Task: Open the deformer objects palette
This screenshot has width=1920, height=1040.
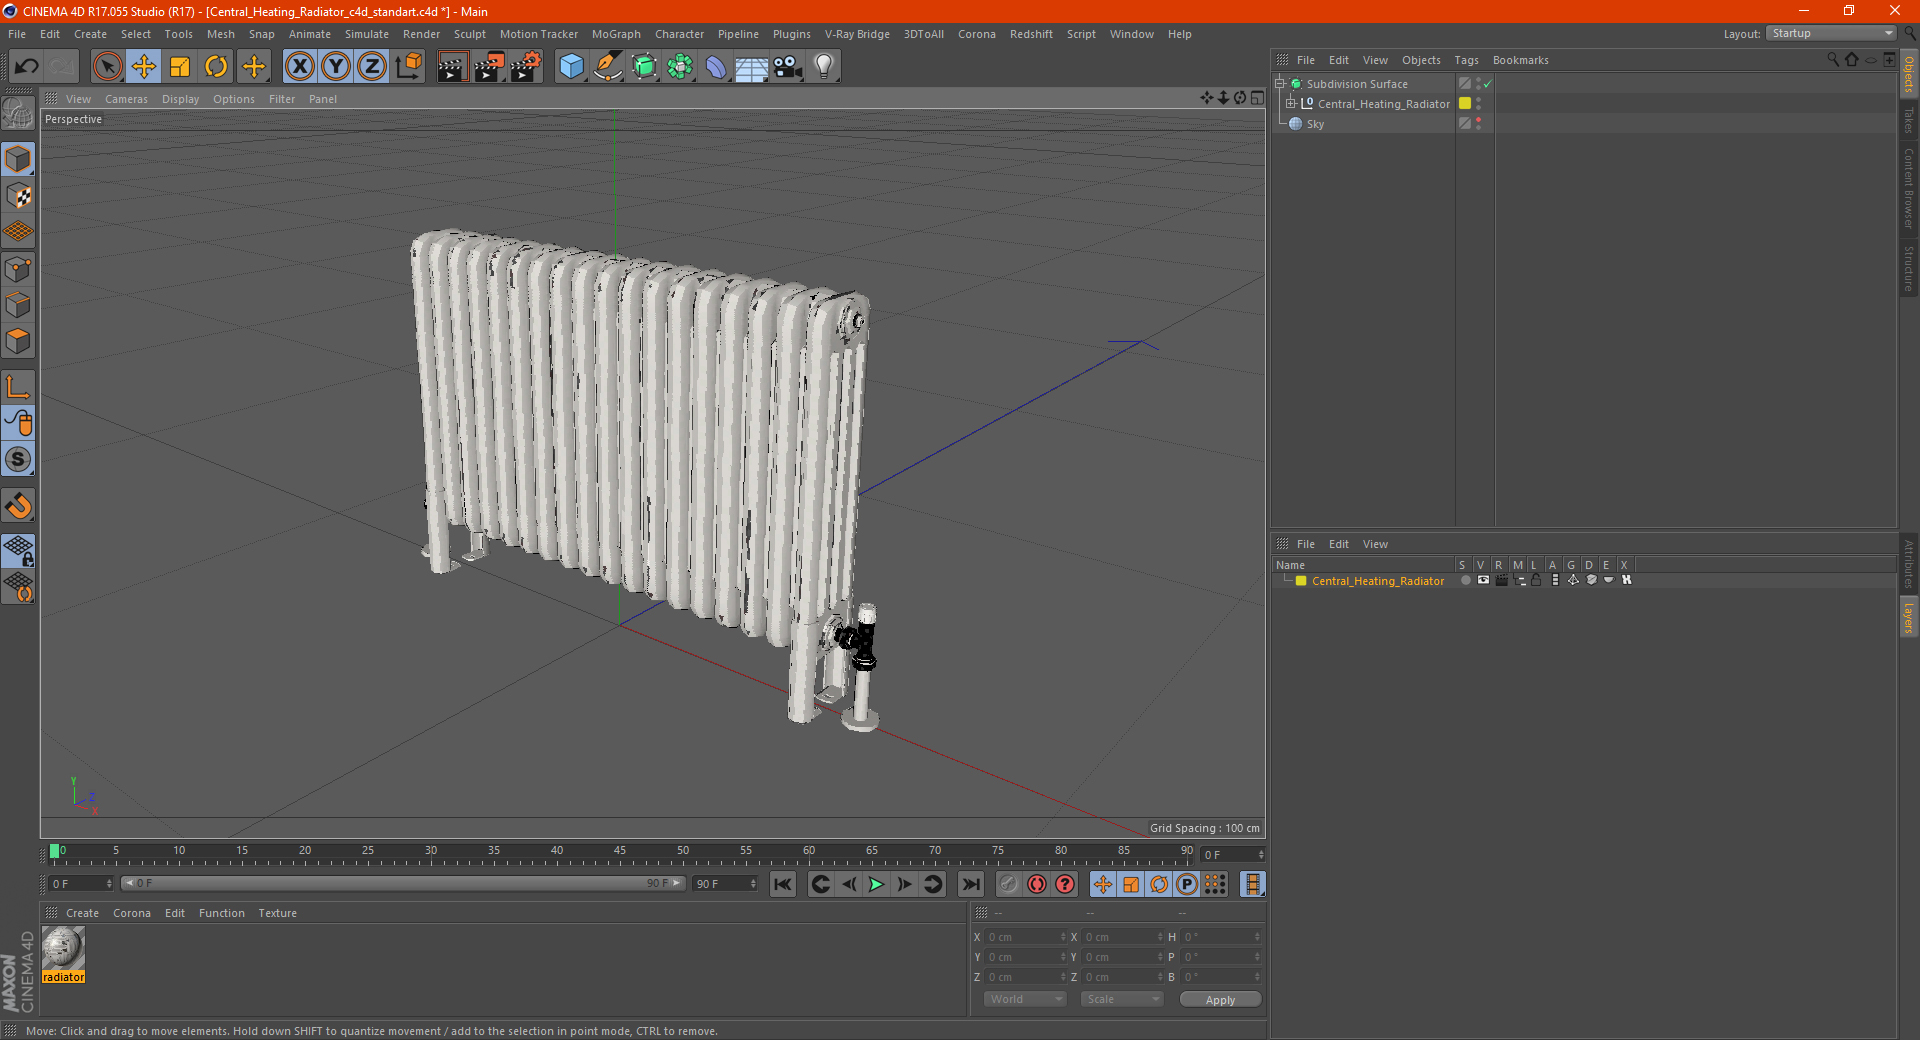Action: tap(716, 67)
